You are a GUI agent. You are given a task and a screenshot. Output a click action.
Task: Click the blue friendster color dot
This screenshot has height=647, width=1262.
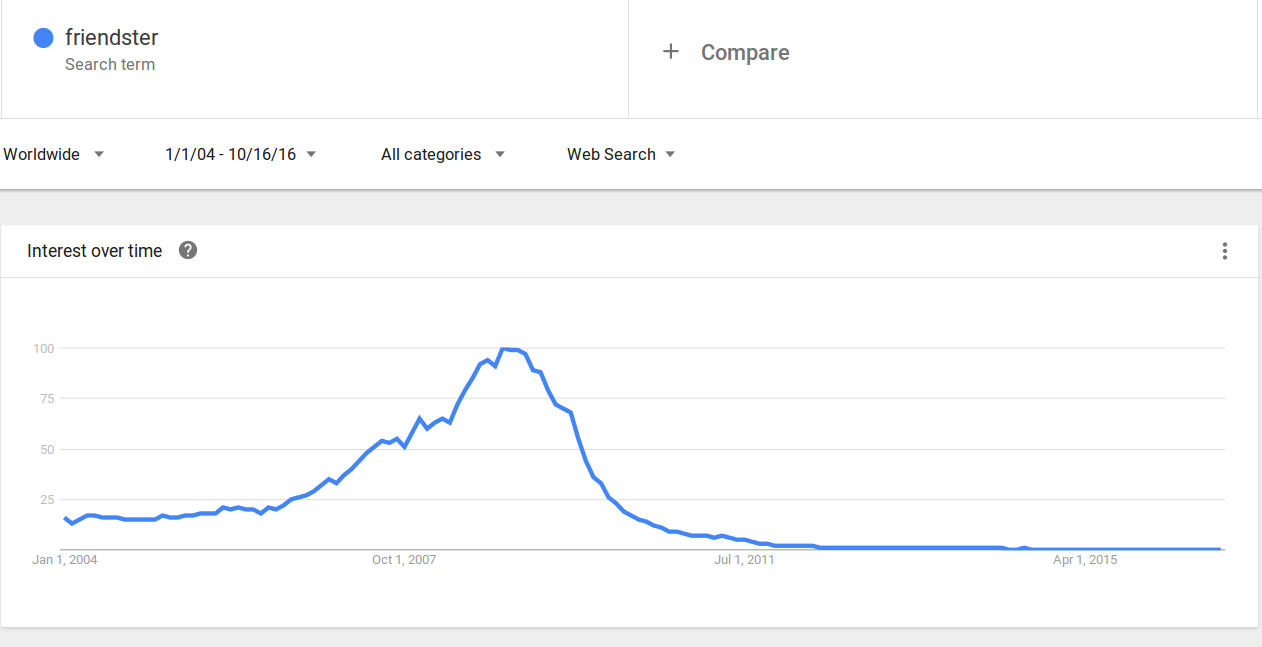click(43, 38)
